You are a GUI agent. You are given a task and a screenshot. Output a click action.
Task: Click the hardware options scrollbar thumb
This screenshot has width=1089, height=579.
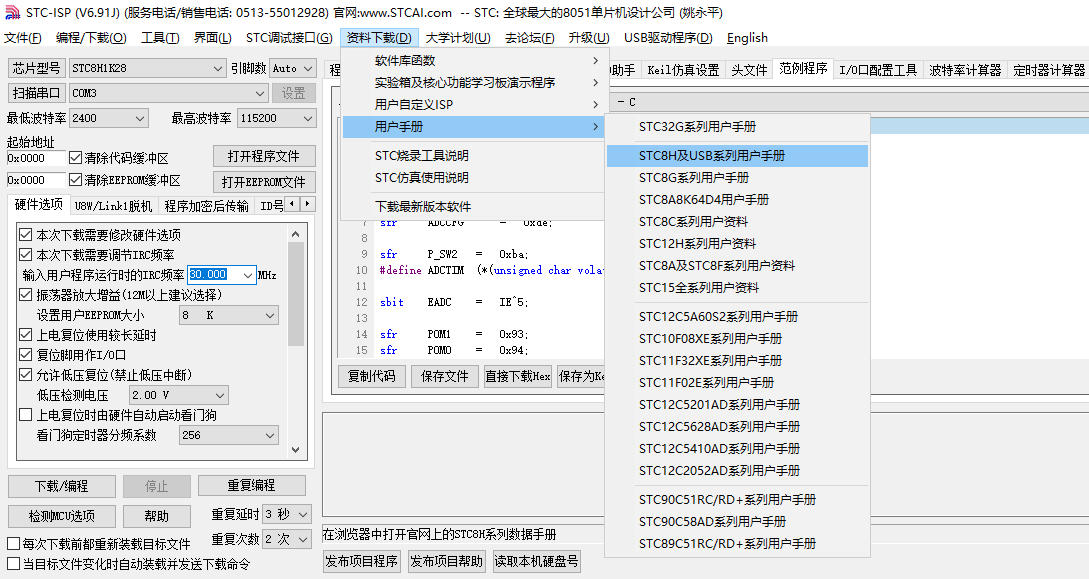point(296,293)
